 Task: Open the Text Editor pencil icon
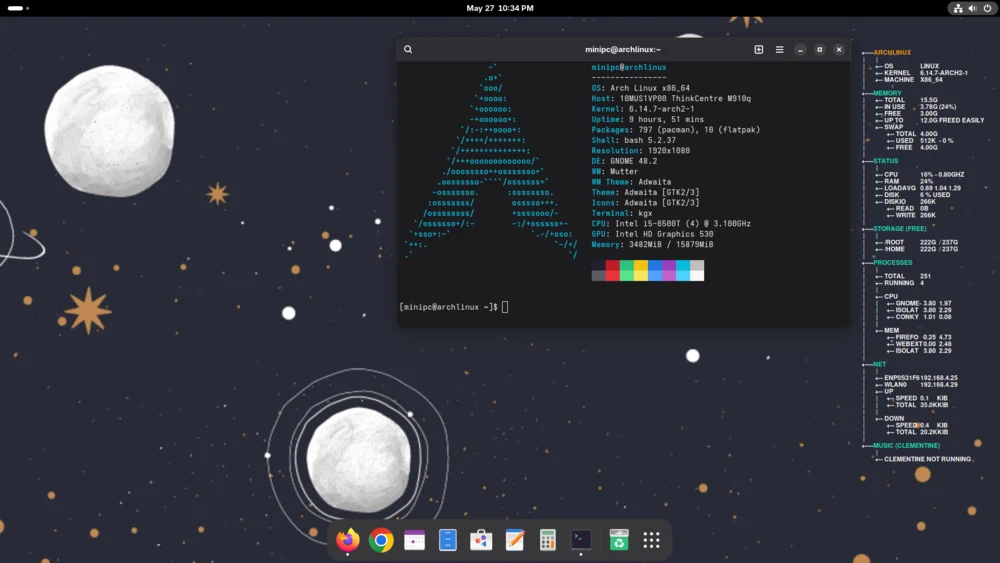(x=515, y=540)
